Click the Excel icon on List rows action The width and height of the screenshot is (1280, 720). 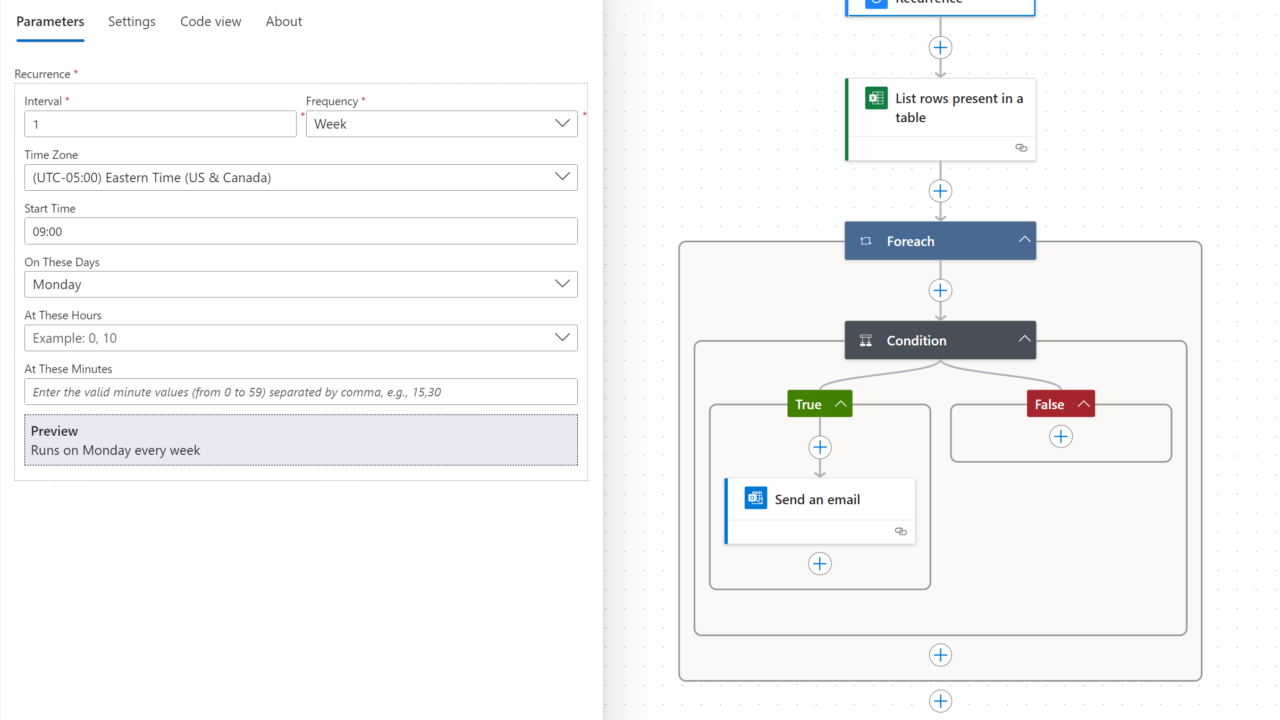876,98
